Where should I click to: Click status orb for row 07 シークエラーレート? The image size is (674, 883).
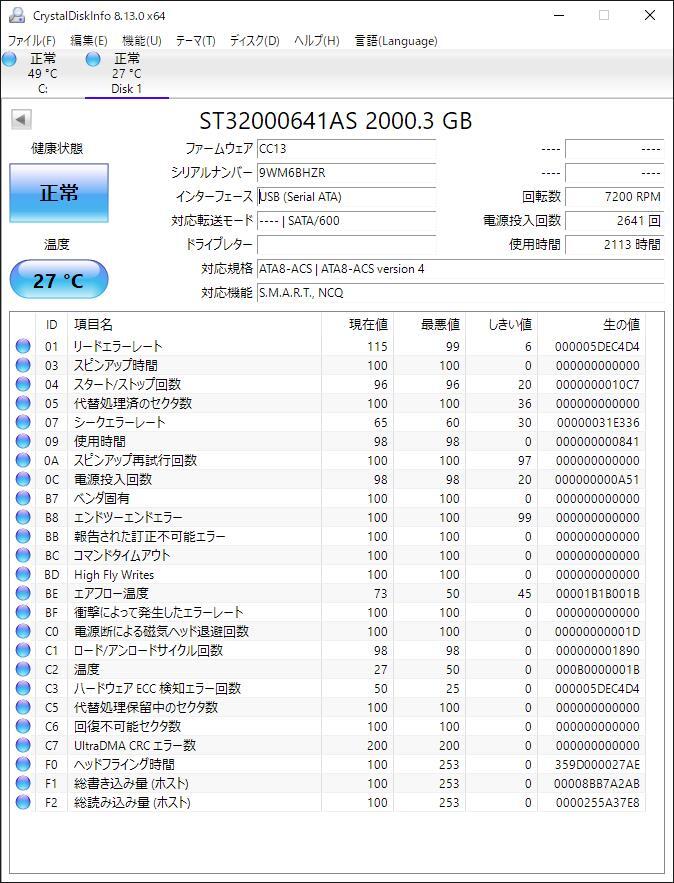point(23,422)
